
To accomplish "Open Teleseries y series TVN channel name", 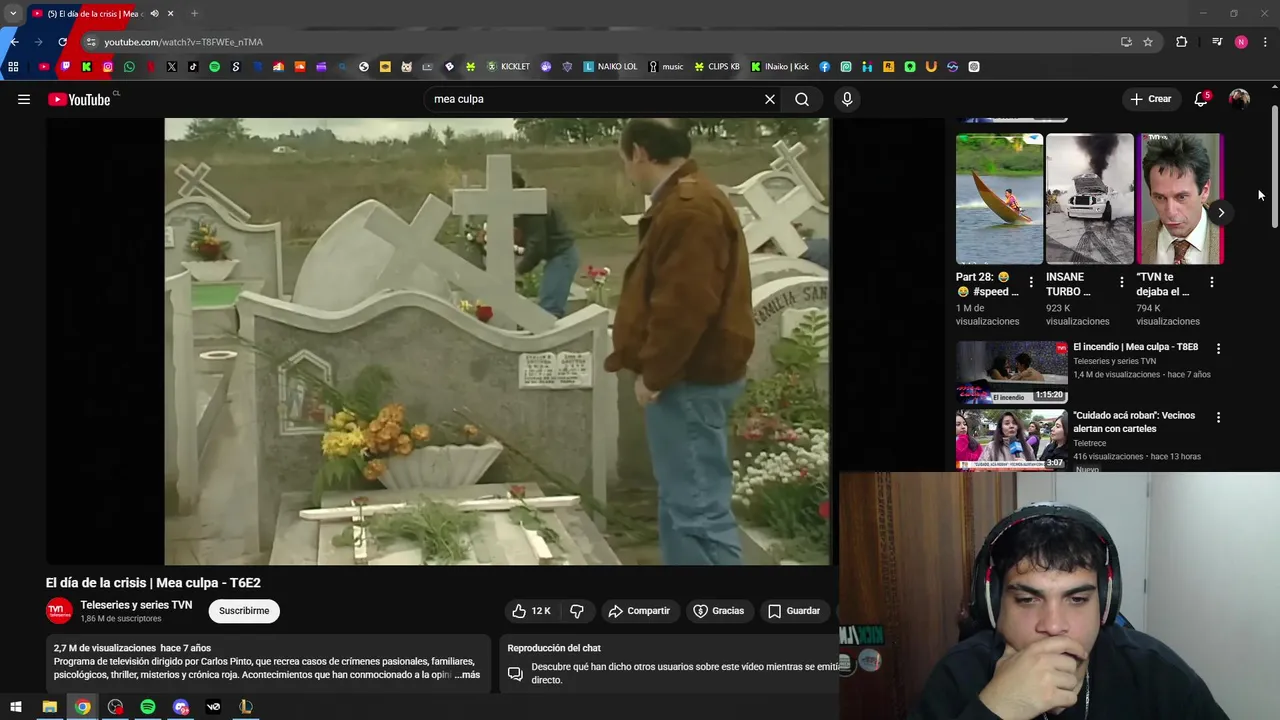I will click(136, 605).
